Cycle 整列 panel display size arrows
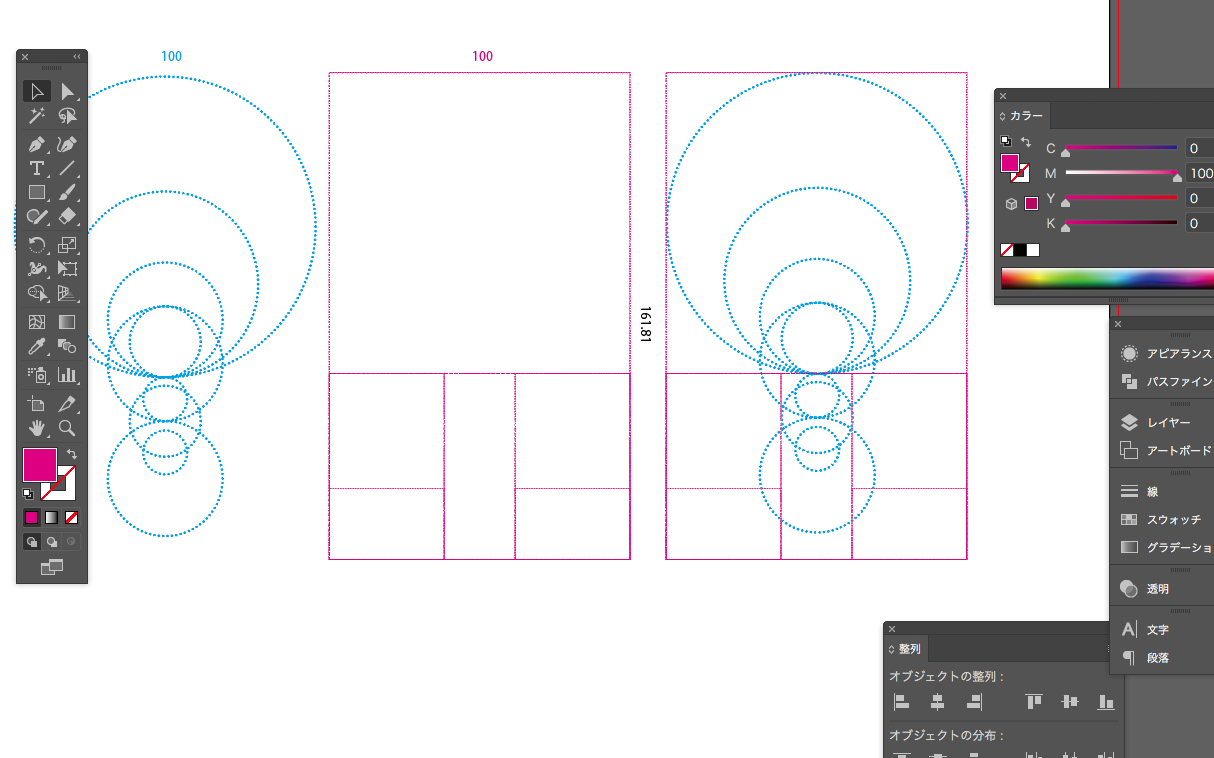This screenshot has width=1214, height=758. [891, 650]
